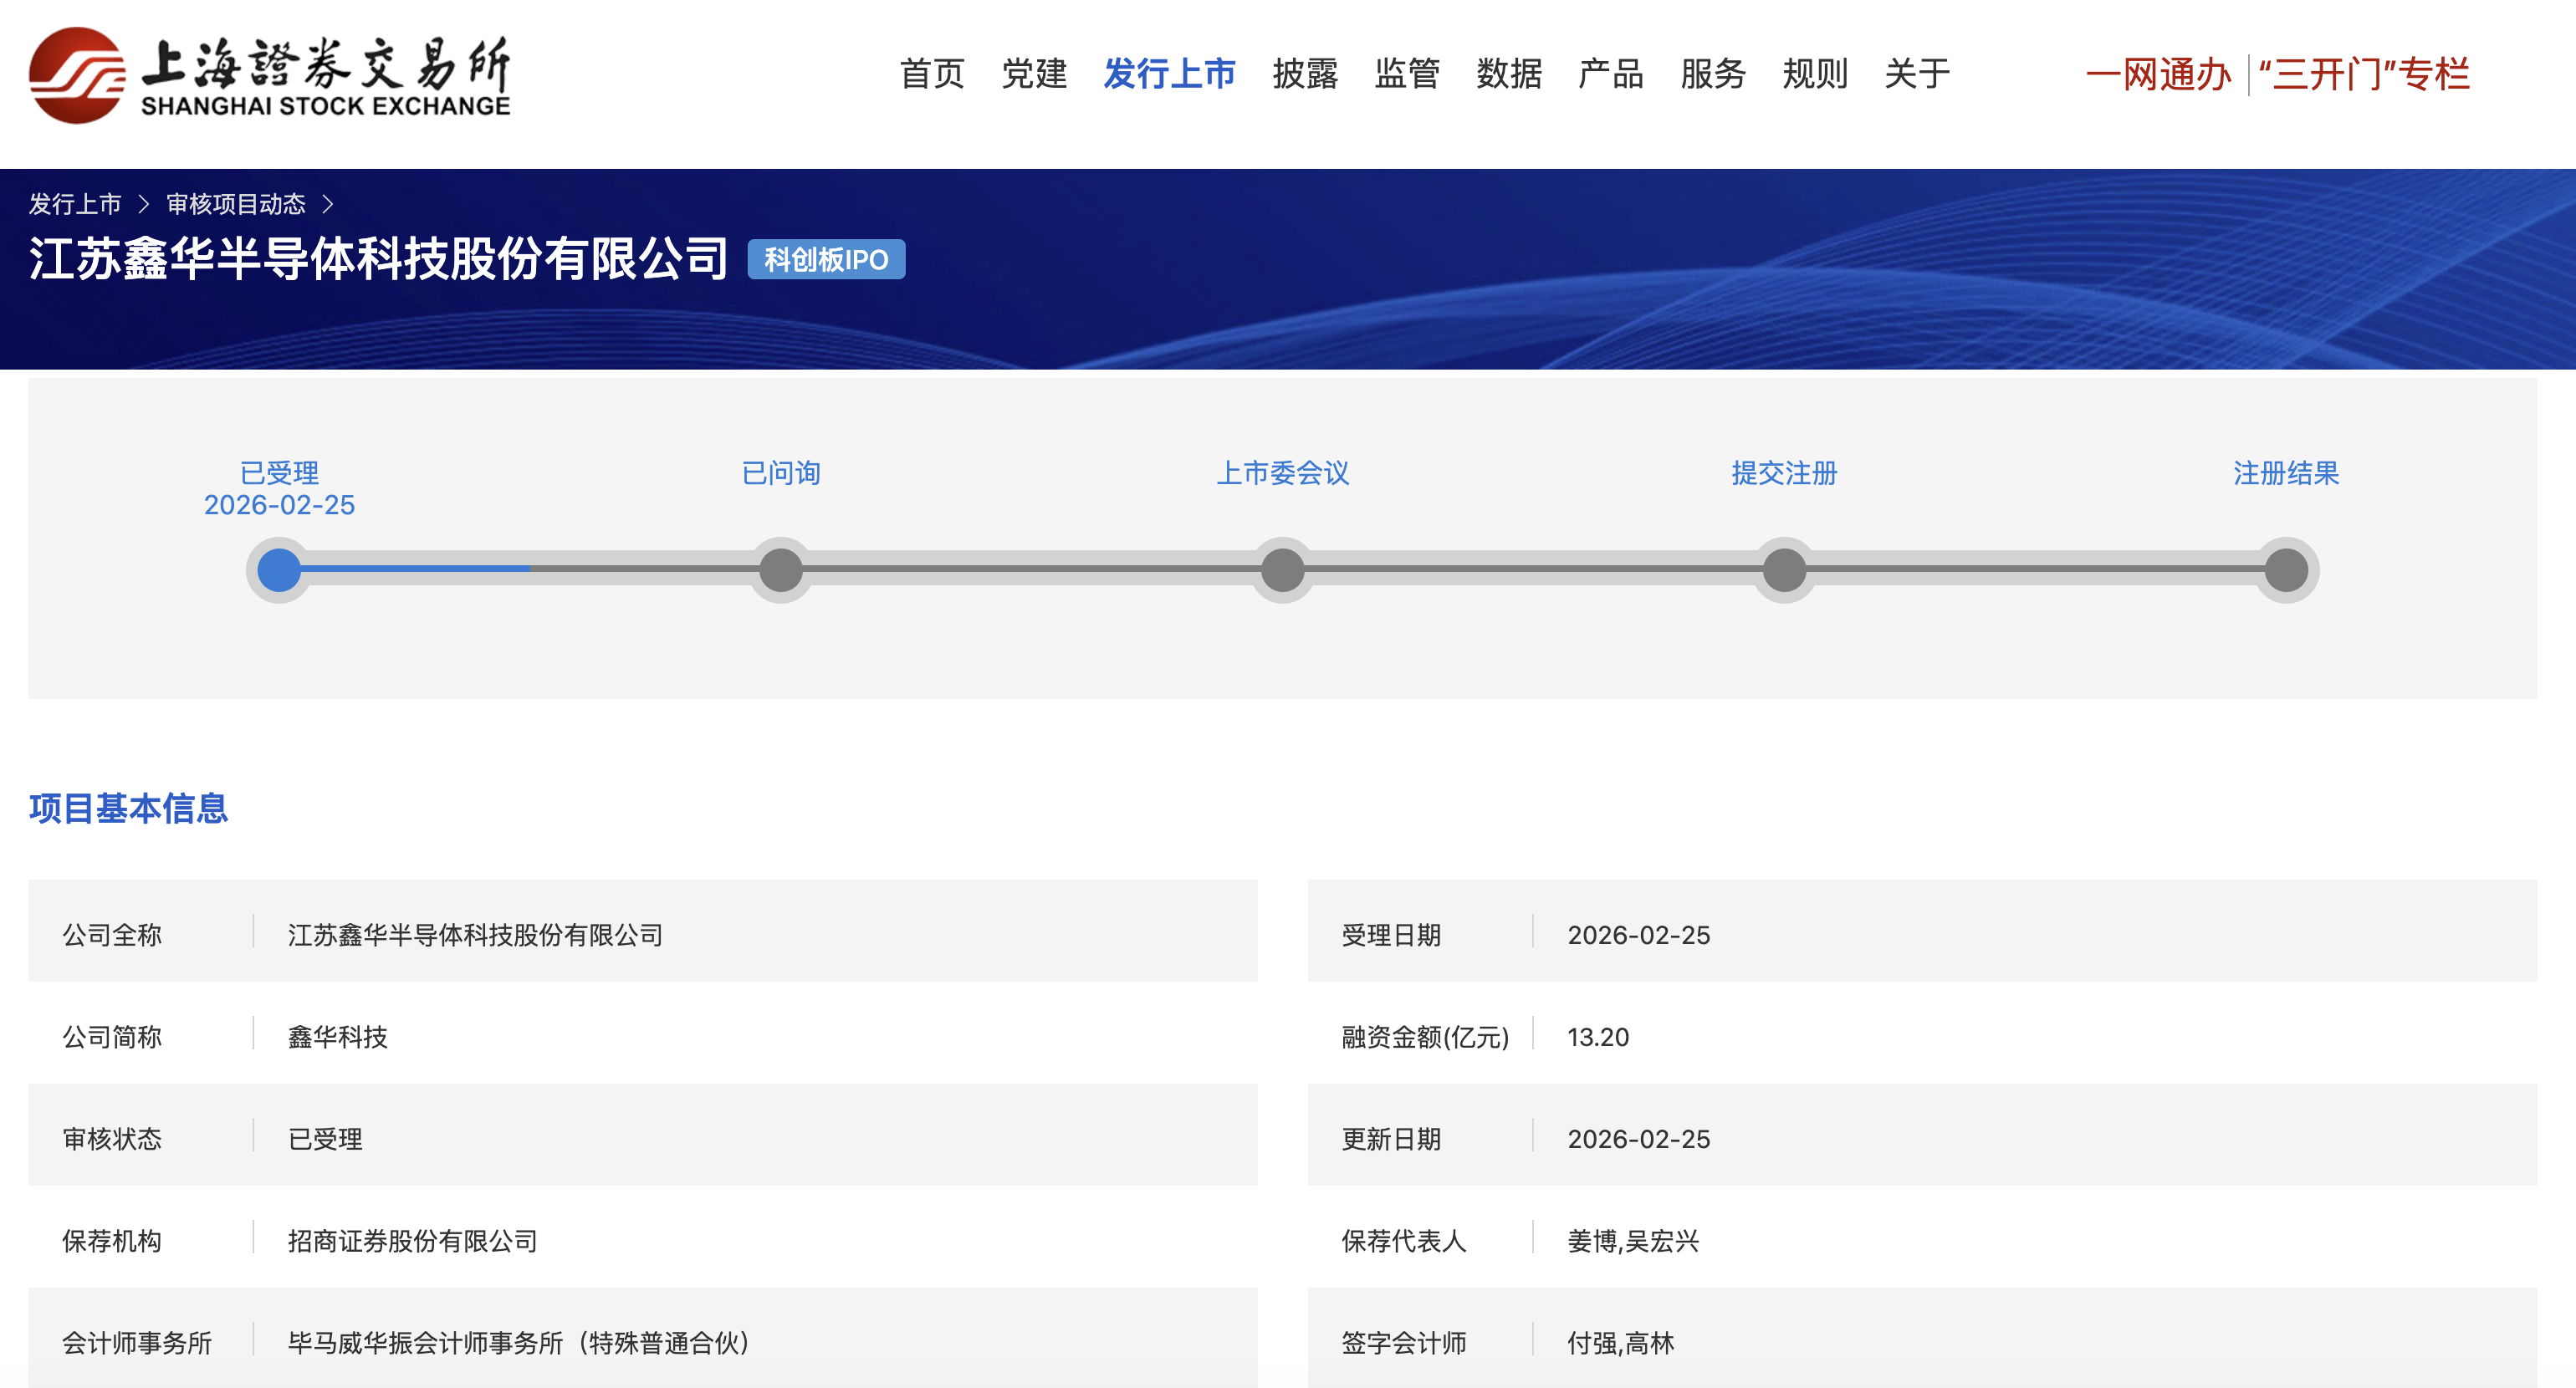The width and height of the screenshot is (2576, 1388).
Task: Click the 注册结果 stage circle marker
Action: point(2286,570)
